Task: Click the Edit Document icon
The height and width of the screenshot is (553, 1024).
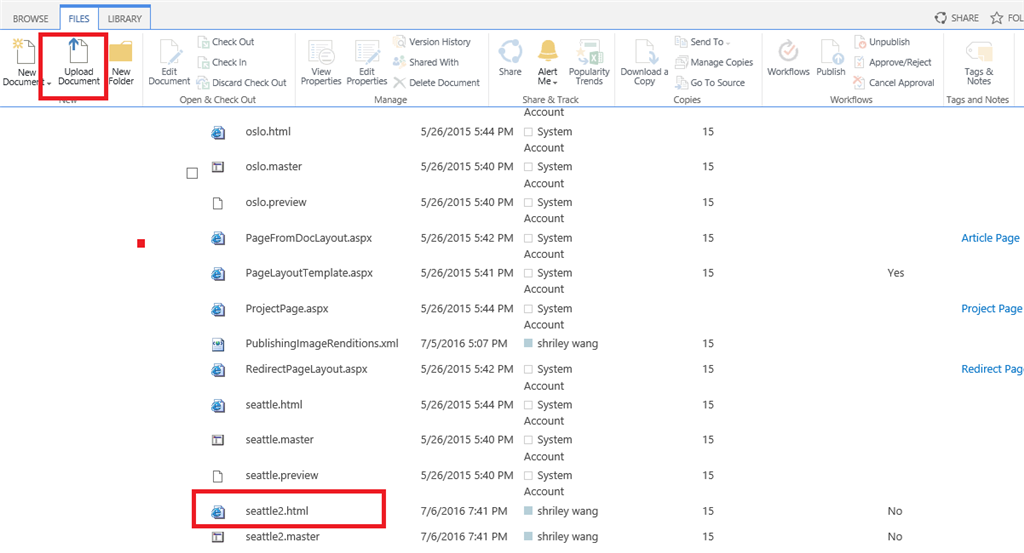Action: [x=169, y=63]
